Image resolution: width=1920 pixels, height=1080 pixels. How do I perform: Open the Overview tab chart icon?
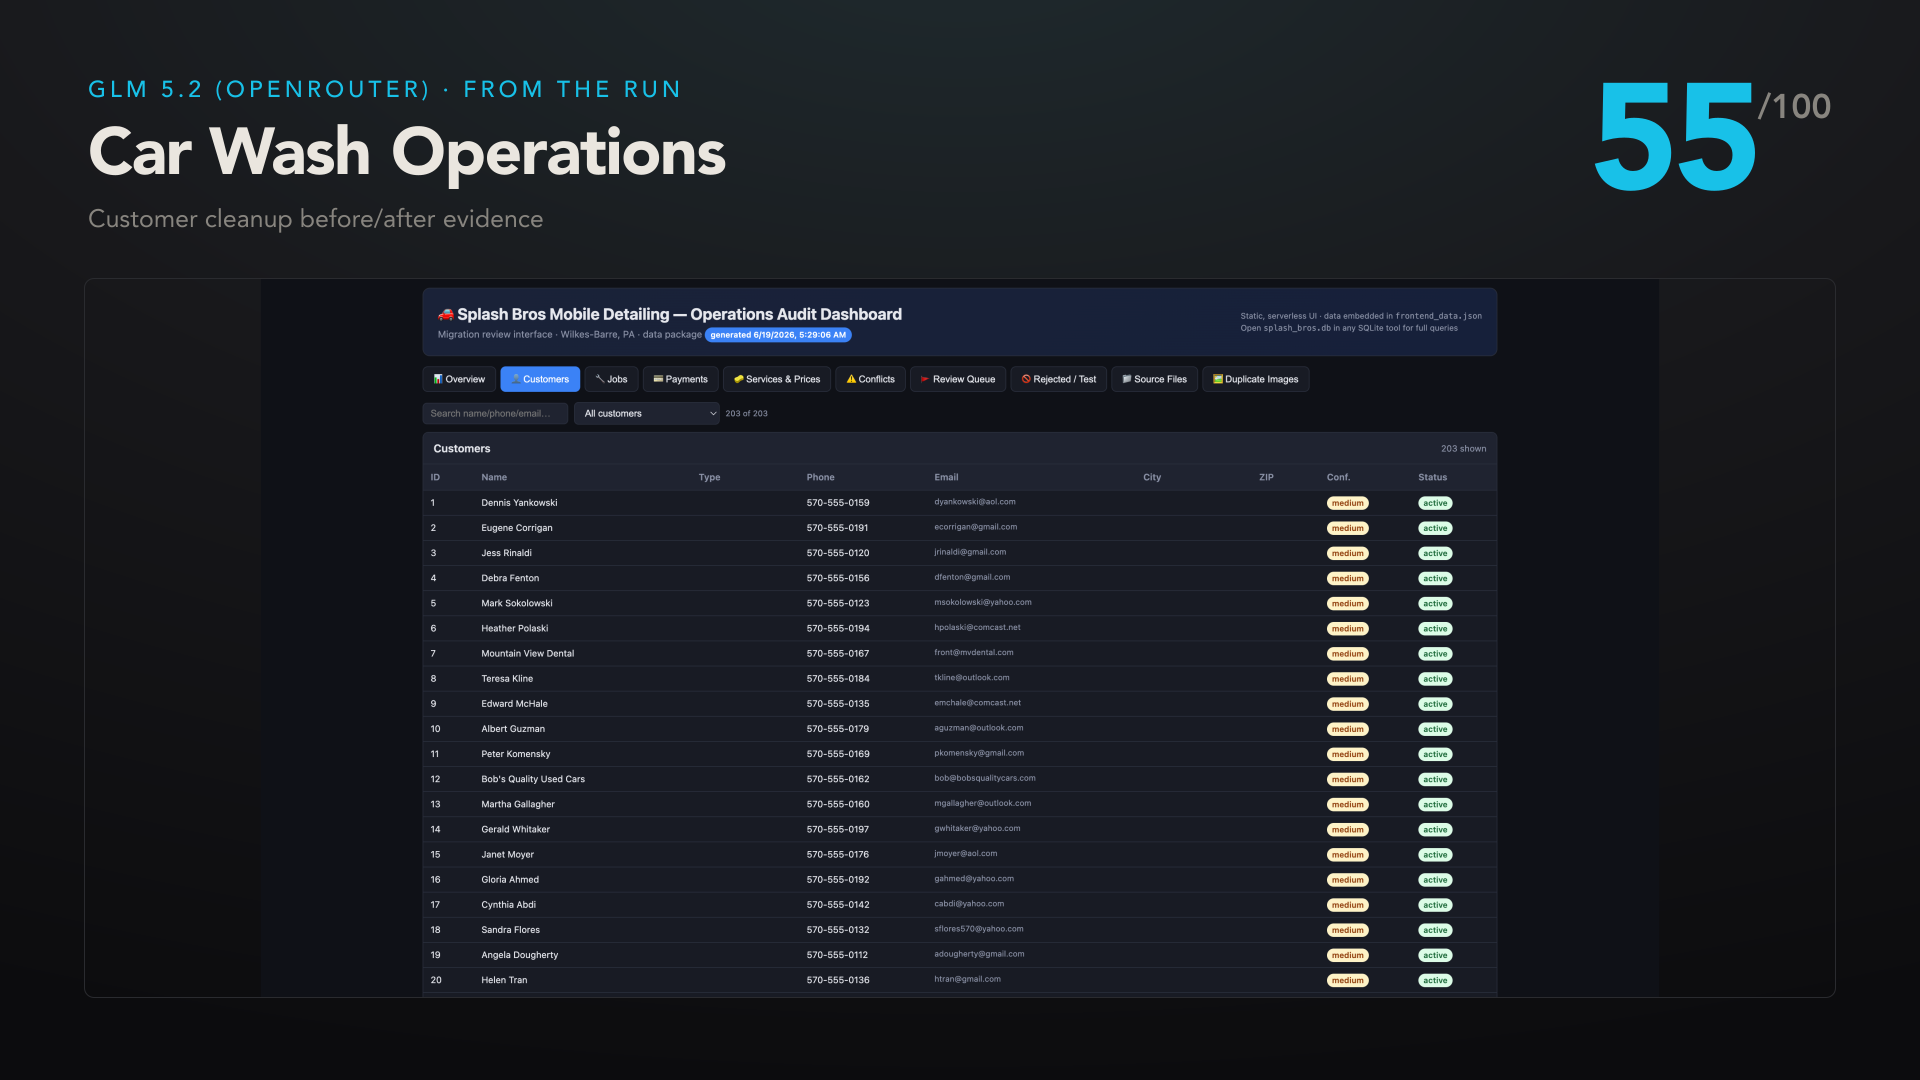coord(438,379)
